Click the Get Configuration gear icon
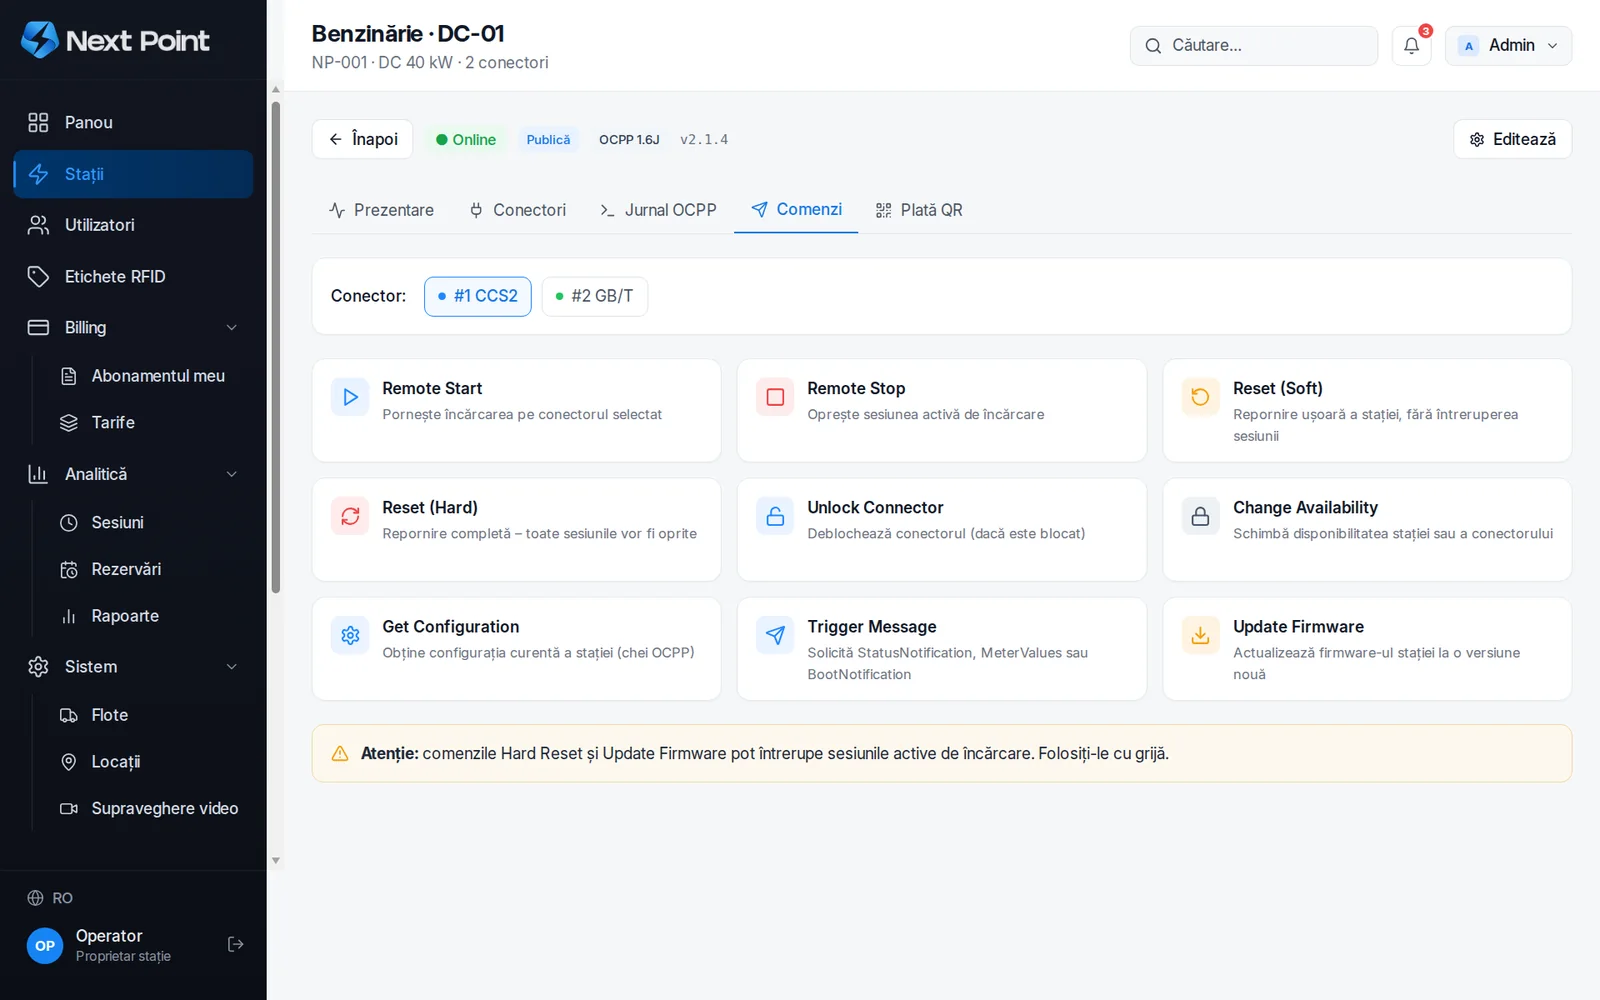Screen dimensions: 1600x1000 350,635
